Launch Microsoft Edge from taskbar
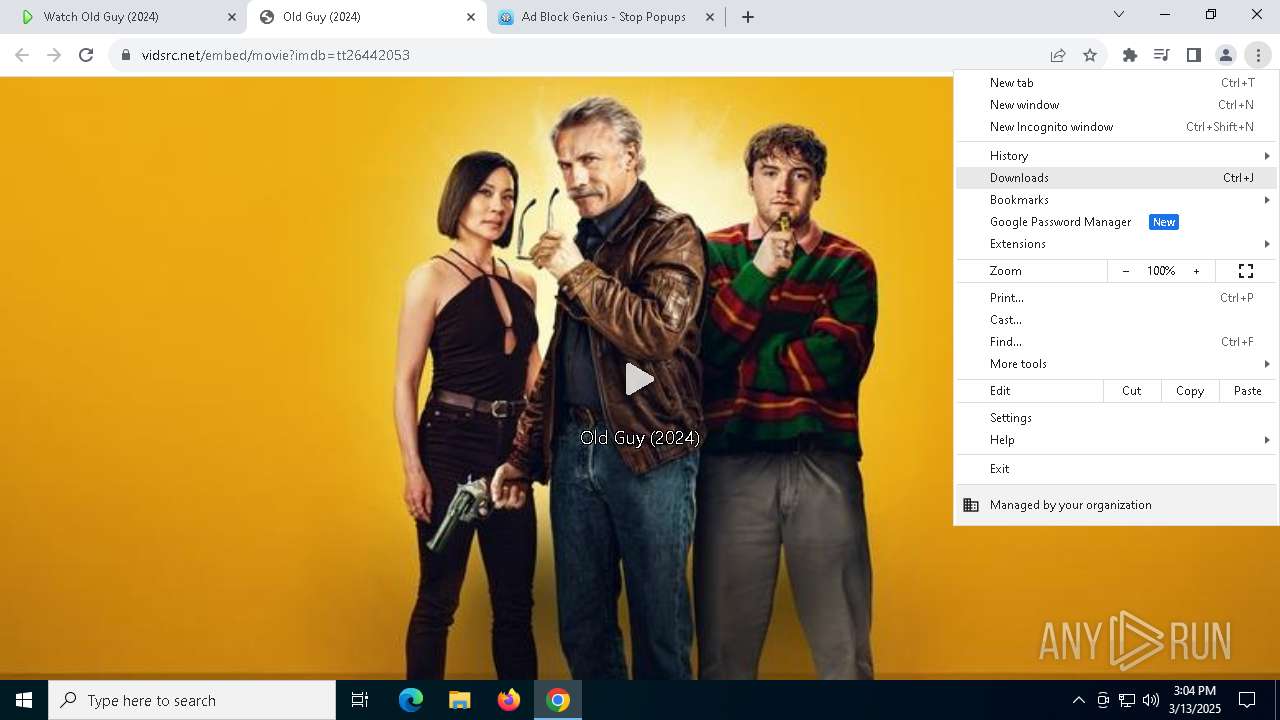The image size is (1280, 720). pyautogui.click(x=411, y=700)
